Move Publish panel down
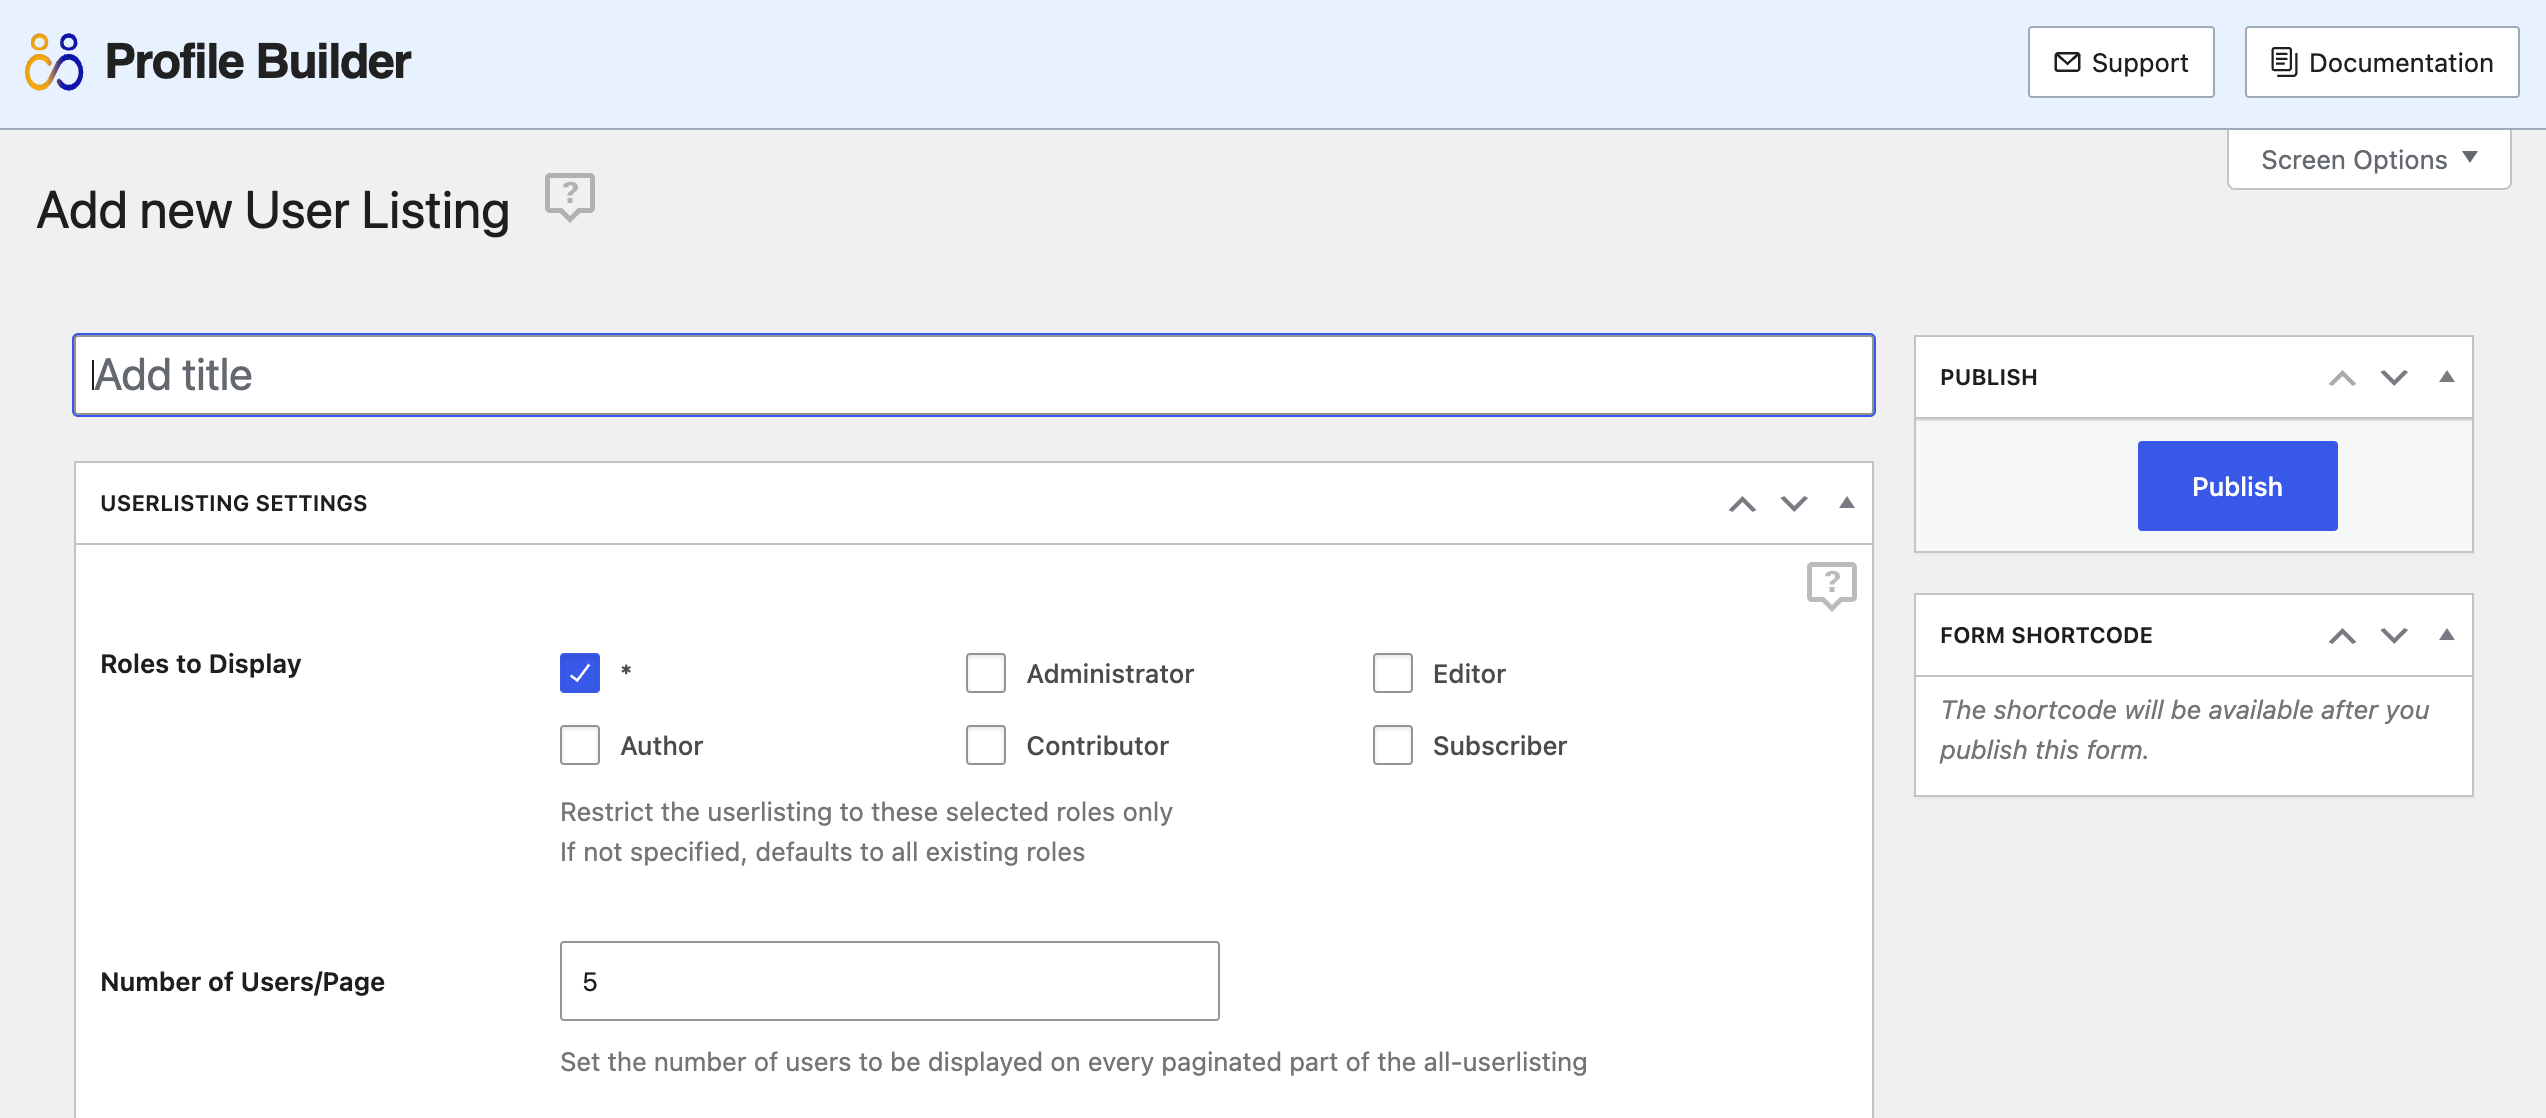2546x1118 pixels. (x=2394, y=378)
